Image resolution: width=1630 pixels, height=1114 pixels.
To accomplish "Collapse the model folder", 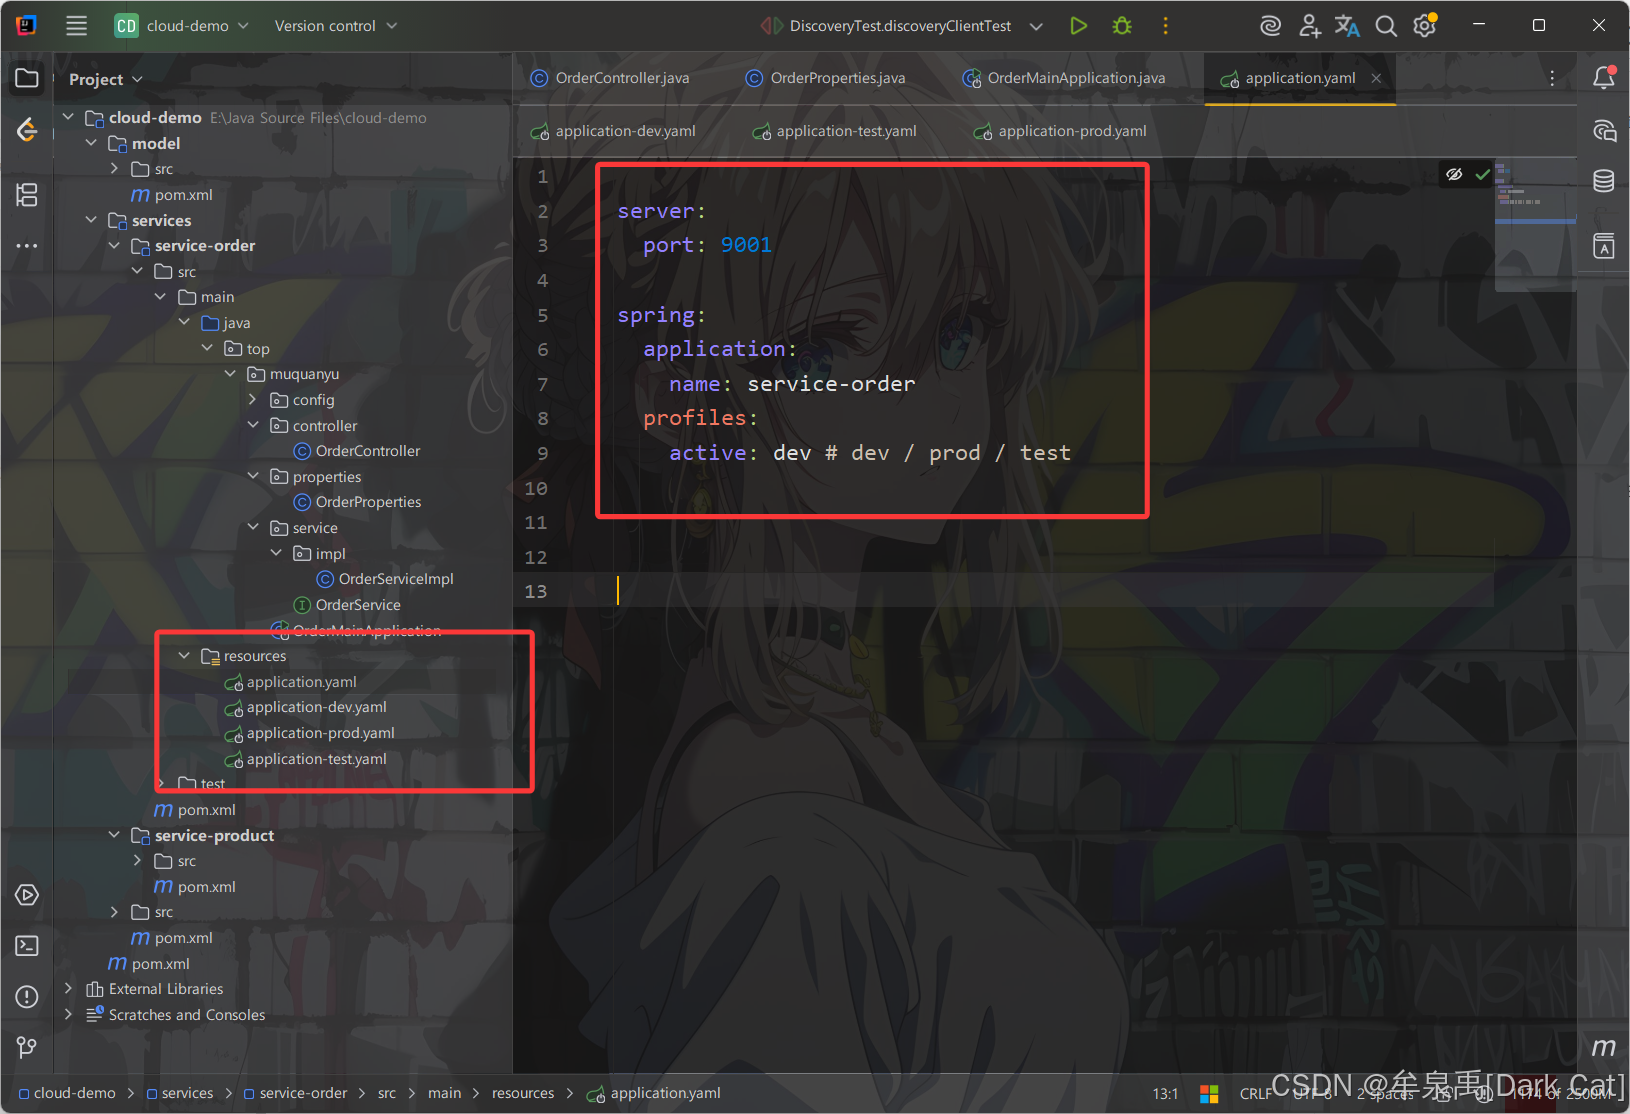I will point(91,143).
